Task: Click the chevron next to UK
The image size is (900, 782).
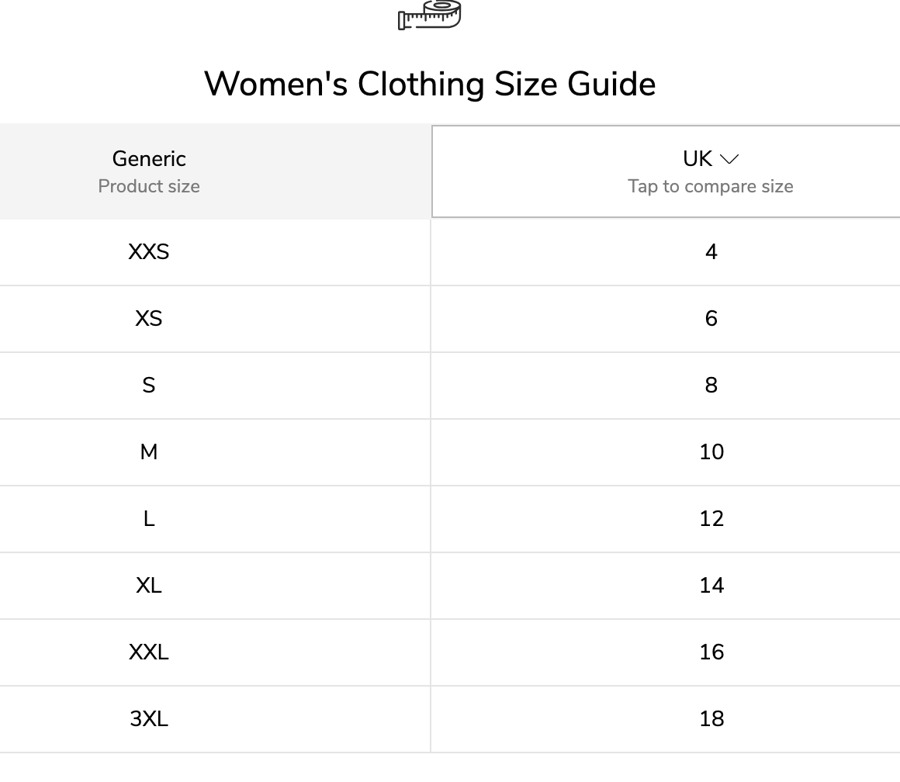Action: (x=729, y=159)
